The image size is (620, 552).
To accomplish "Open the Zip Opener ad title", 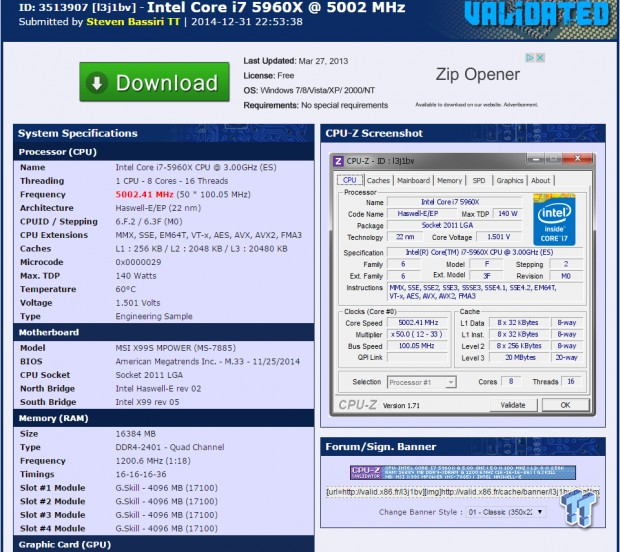I will click(x=477, y=74).
